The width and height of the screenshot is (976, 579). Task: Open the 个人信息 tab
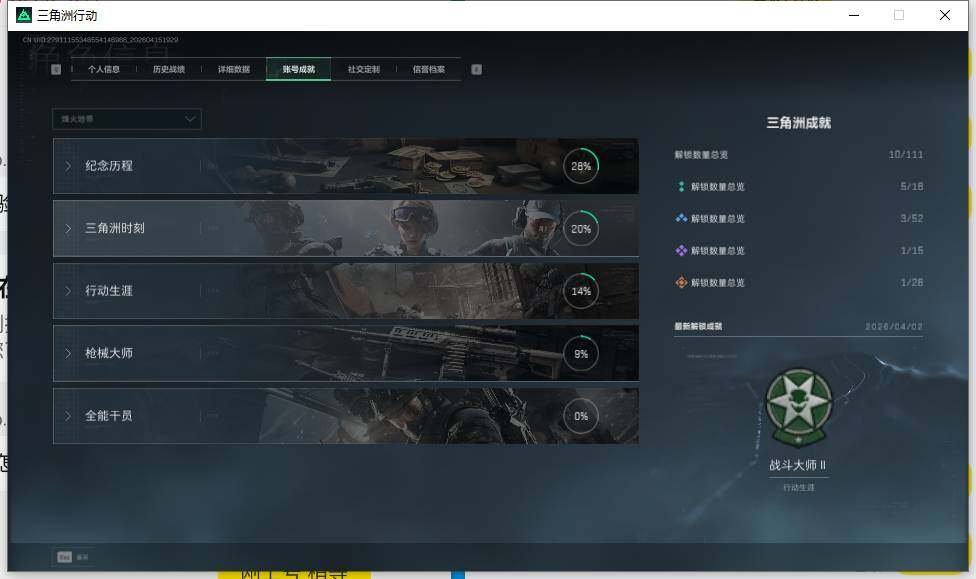tap(103, 69)
